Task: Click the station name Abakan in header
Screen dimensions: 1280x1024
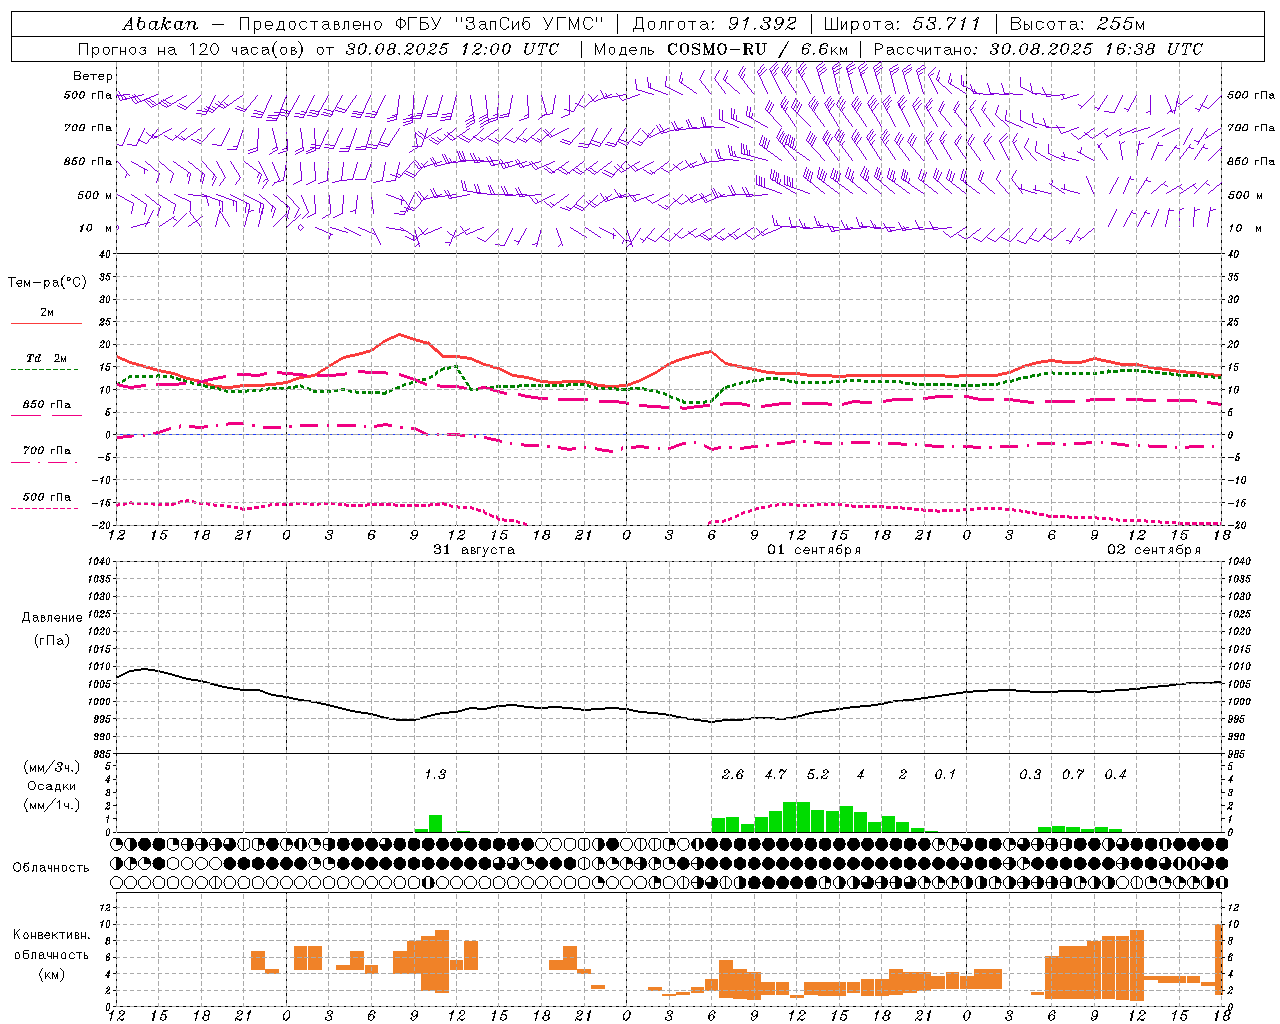Action: pyautogui.click(x=160, y=24)
